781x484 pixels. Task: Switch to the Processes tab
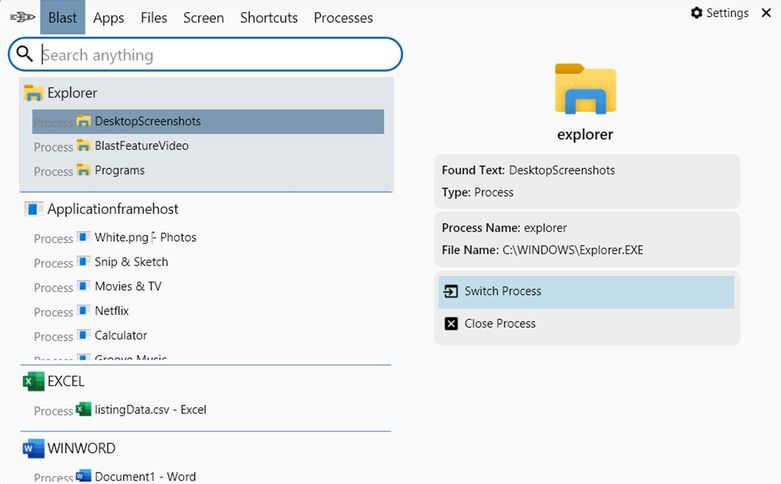click(343, 17)
